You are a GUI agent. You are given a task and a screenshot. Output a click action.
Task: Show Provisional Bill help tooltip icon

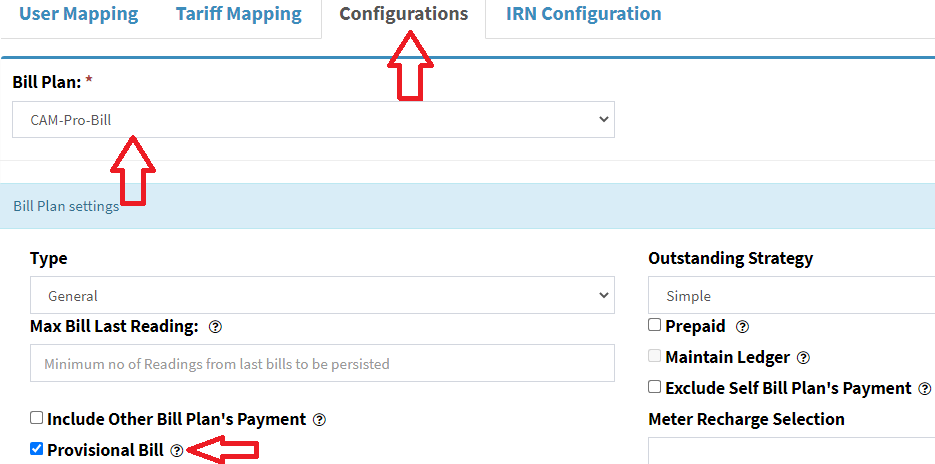click(177, 451)
